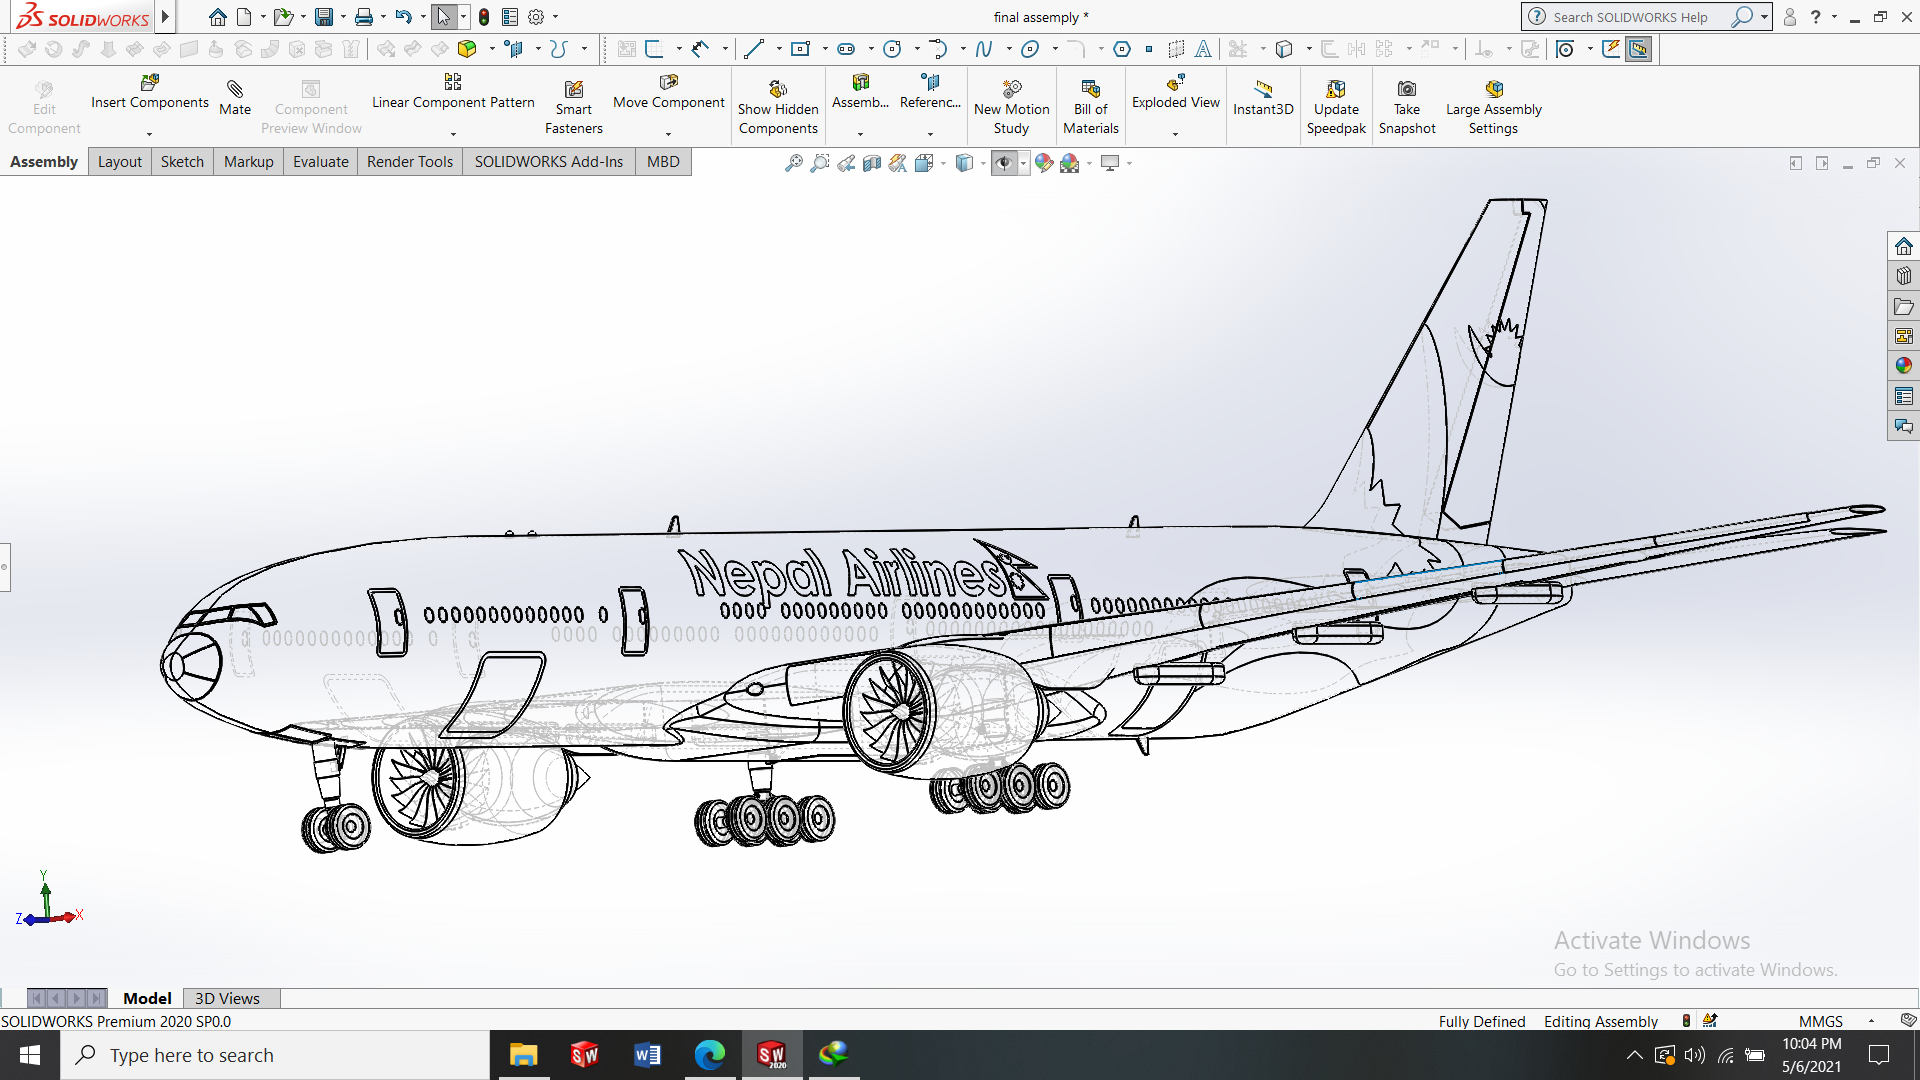Choose the Move Component tool
Viewport: 1920px width, 1080px height.
click(669, 92)
